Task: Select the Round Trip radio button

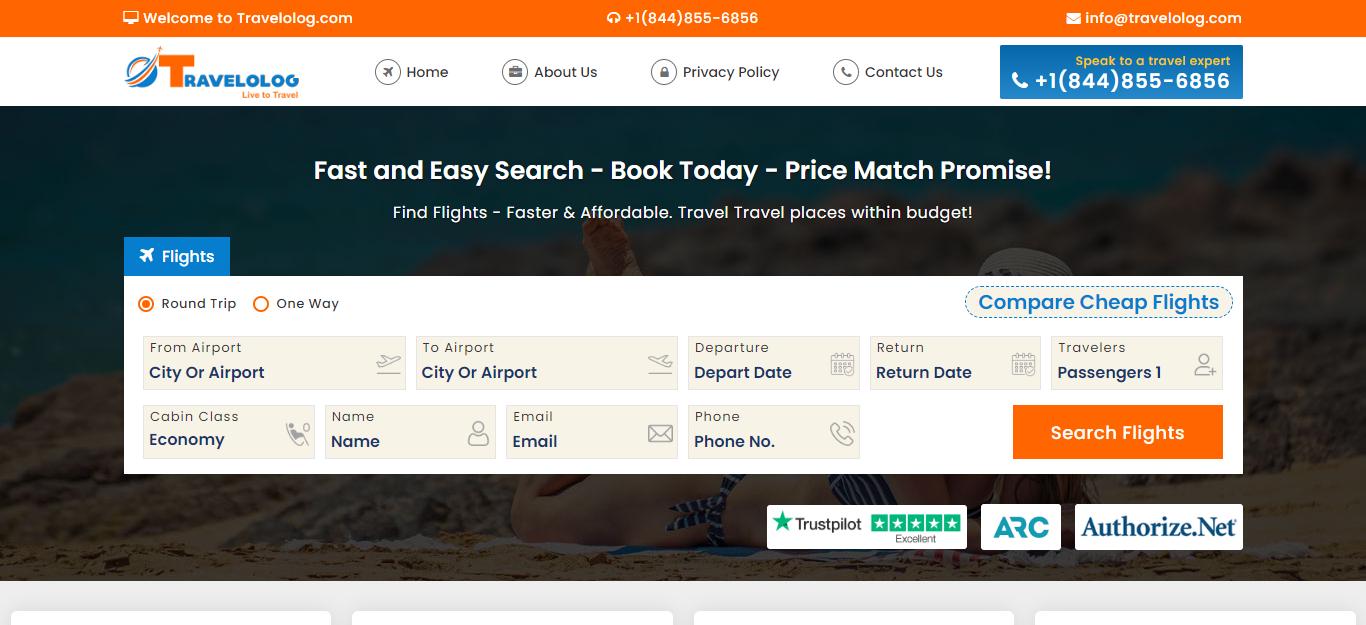Action: coord(146,304)
